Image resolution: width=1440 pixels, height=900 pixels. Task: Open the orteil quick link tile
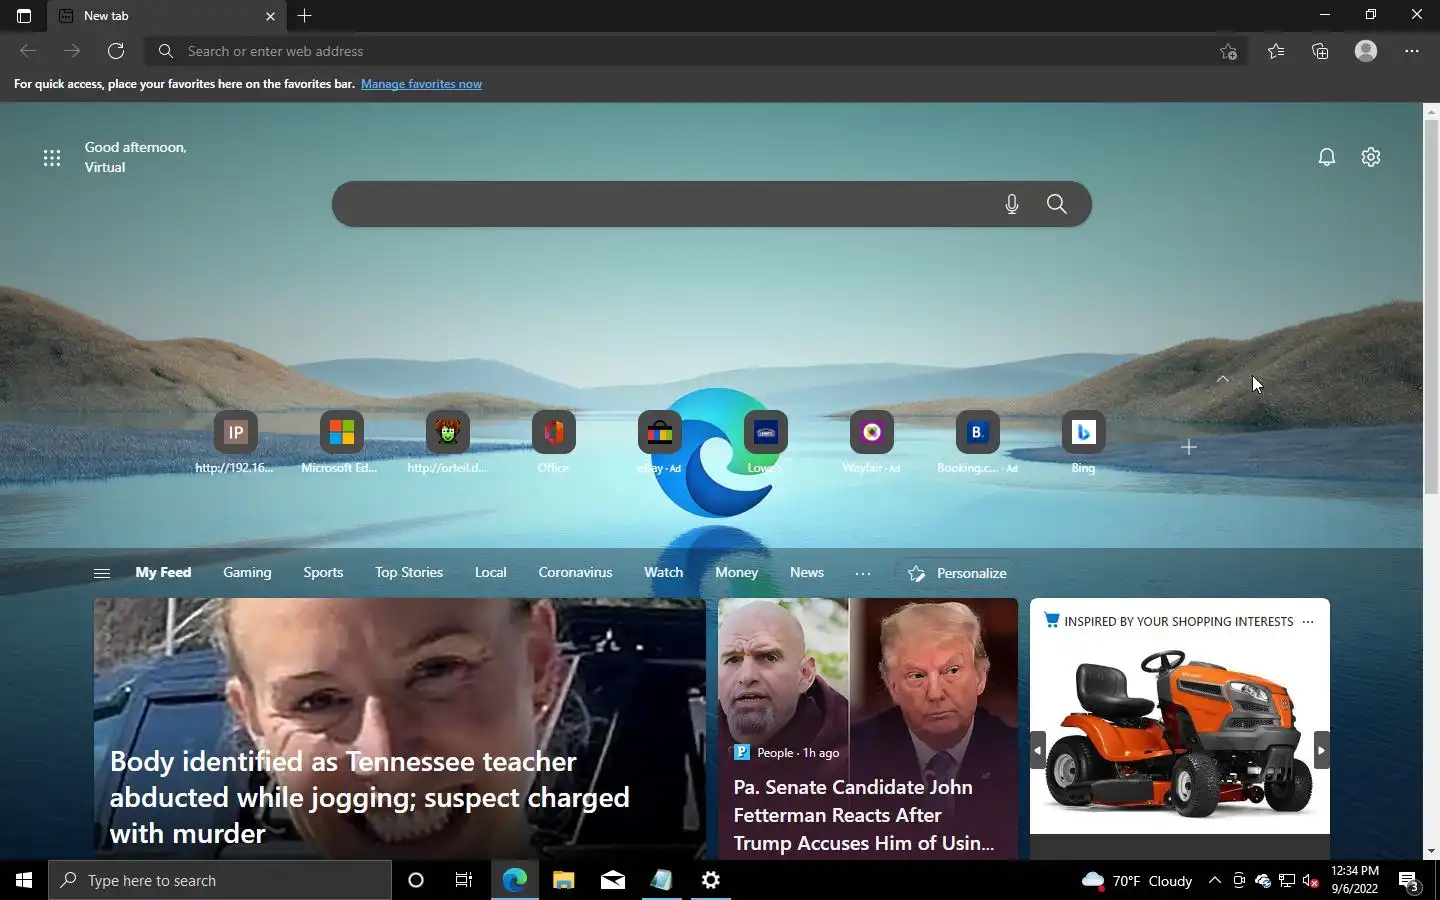[447, 442]
